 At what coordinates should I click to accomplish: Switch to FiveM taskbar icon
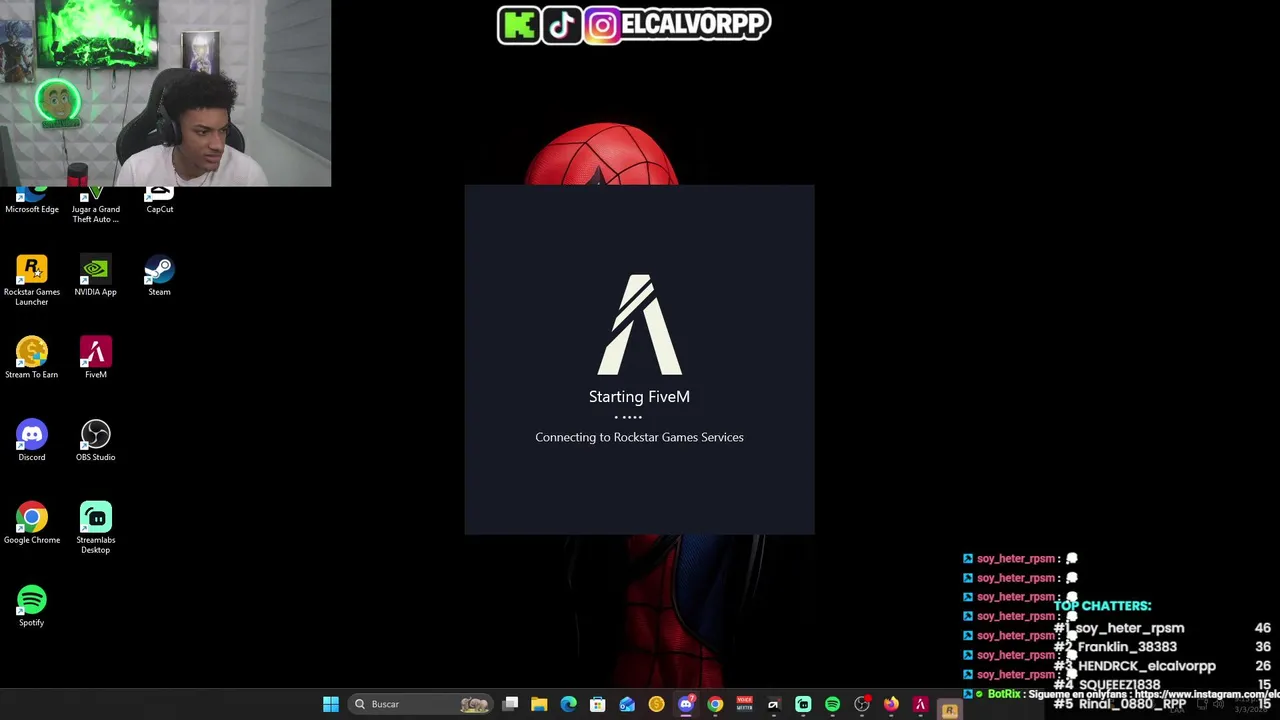pyautogui.click(x=920, y=704)
